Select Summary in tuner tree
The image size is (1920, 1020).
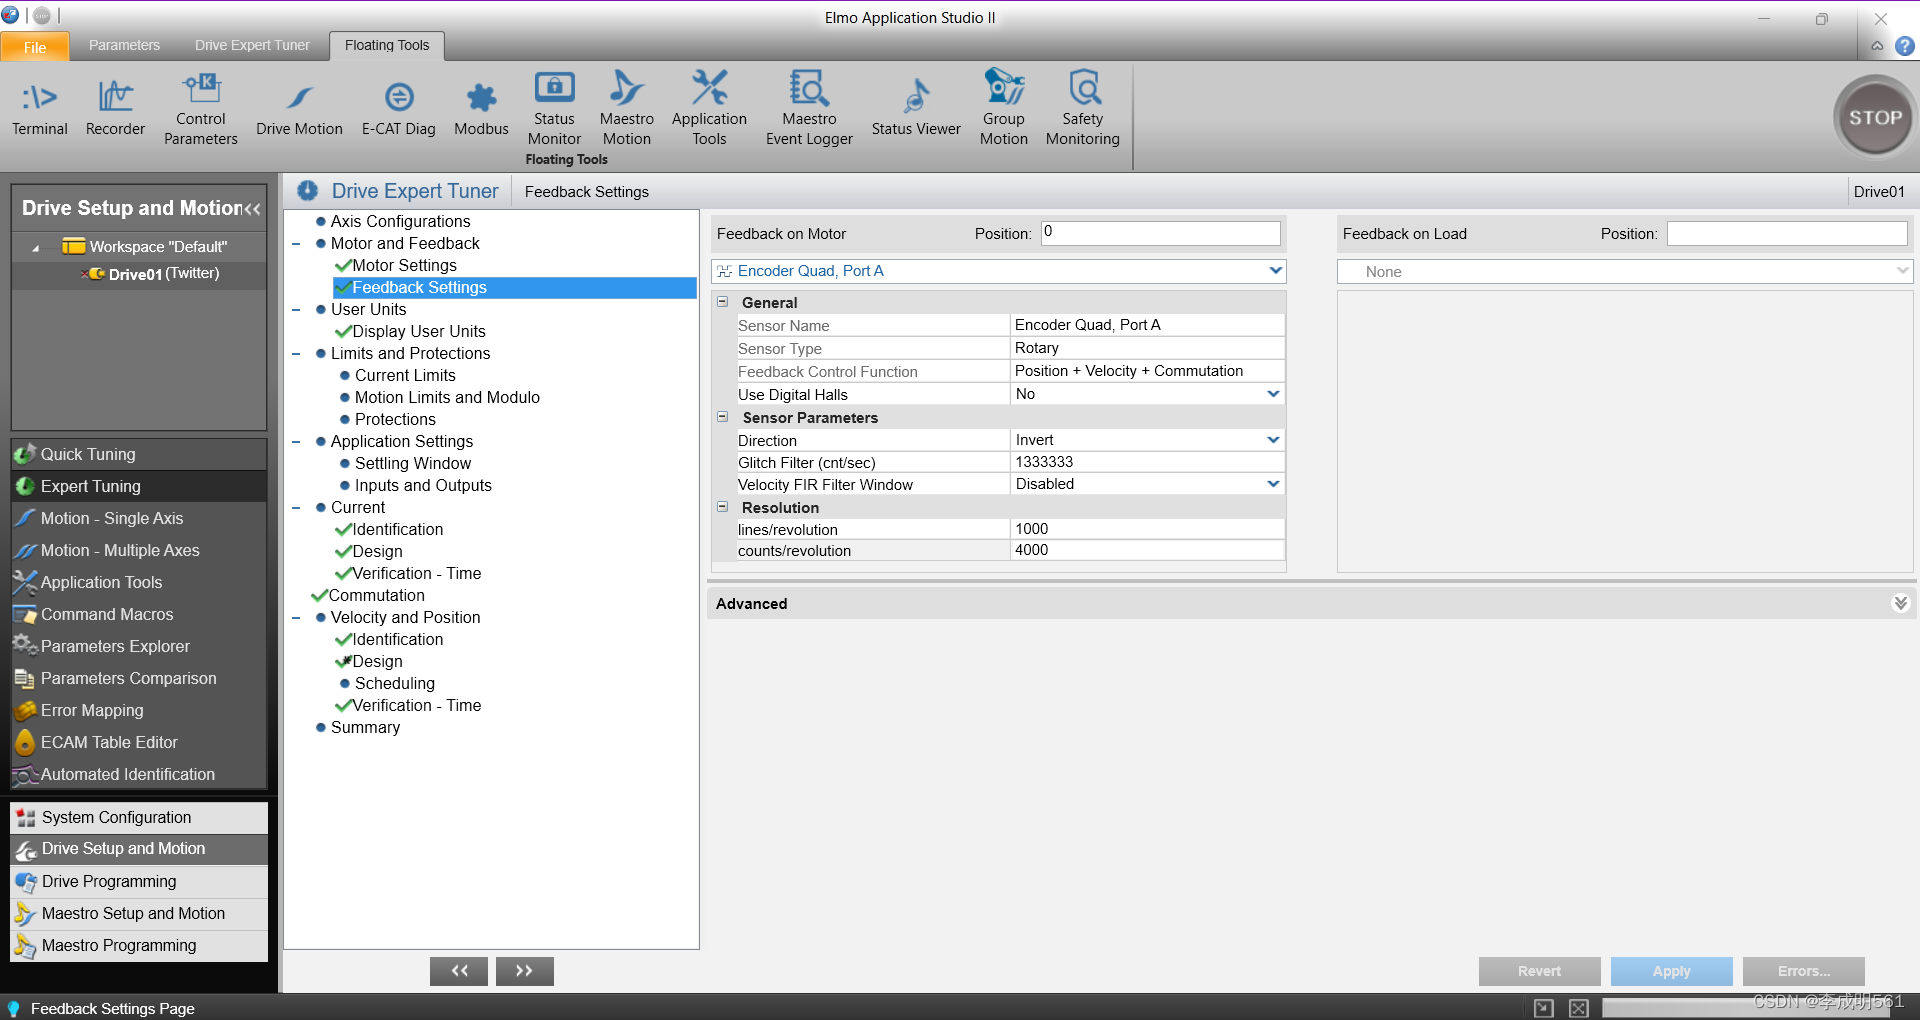[x=365, y=727]
